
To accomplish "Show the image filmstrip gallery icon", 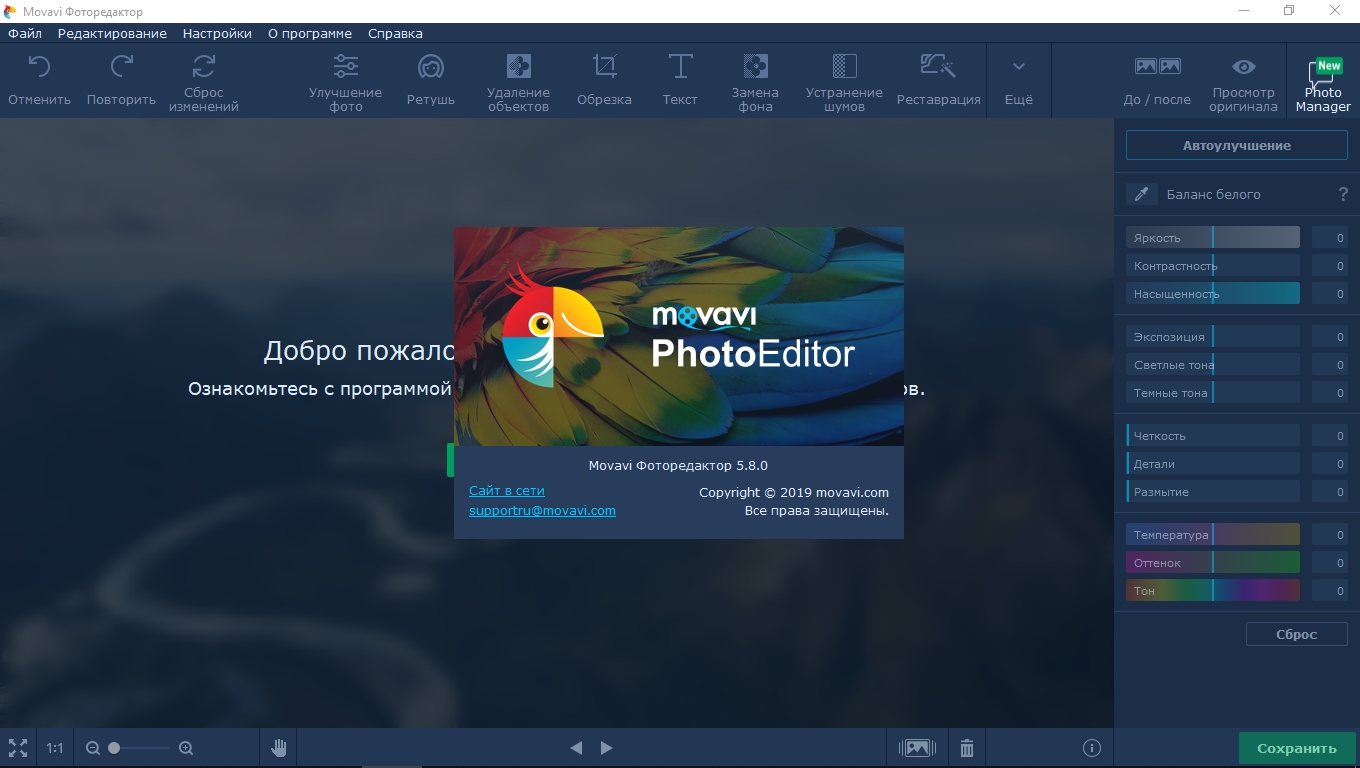I will click(917, 748).
